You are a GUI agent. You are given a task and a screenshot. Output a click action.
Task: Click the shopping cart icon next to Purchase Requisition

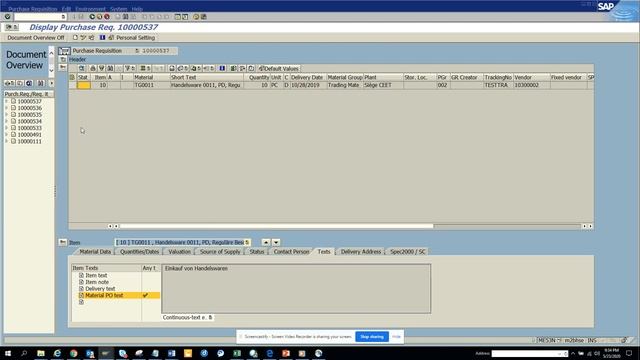coord(64,51)
